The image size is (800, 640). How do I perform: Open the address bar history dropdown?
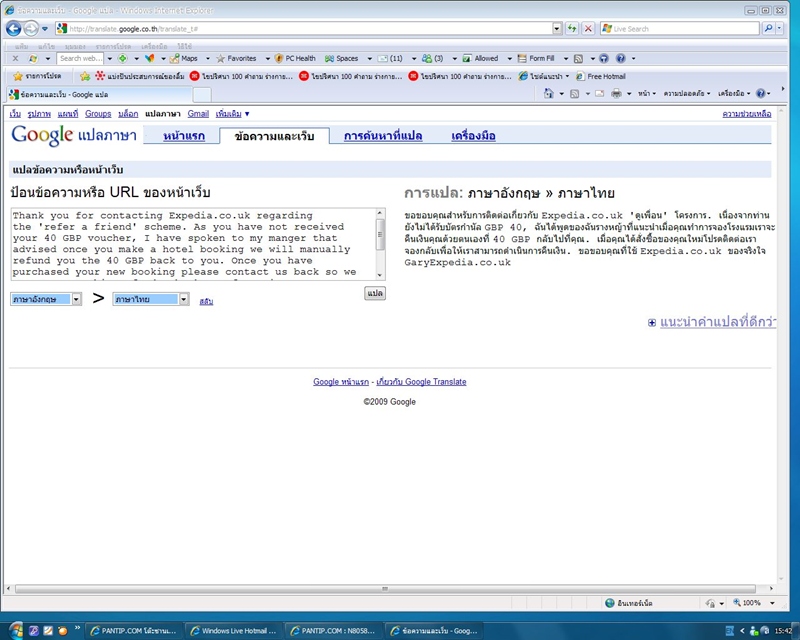coord(557,29)
